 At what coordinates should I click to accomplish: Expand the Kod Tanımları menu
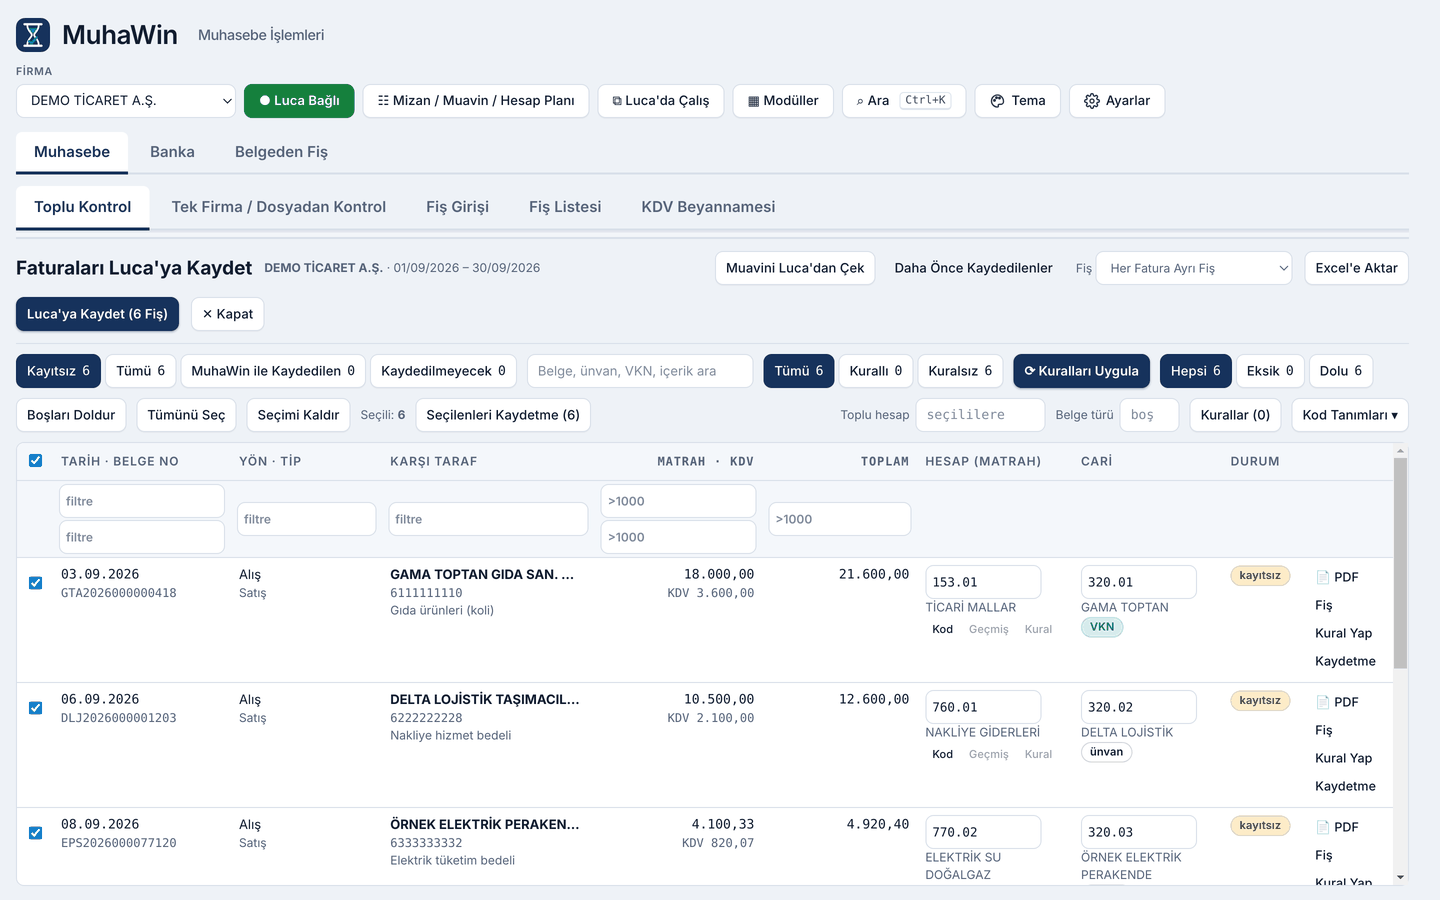pyautogui.click(x=1350, y=415)
